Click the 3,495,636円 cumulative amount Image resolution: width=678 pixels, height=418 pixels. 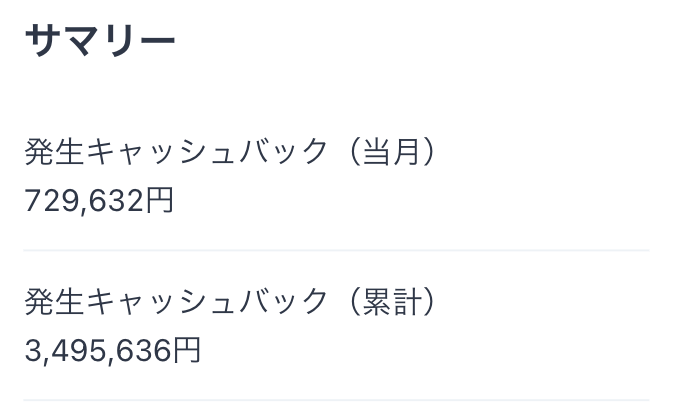tap(112, 351)
